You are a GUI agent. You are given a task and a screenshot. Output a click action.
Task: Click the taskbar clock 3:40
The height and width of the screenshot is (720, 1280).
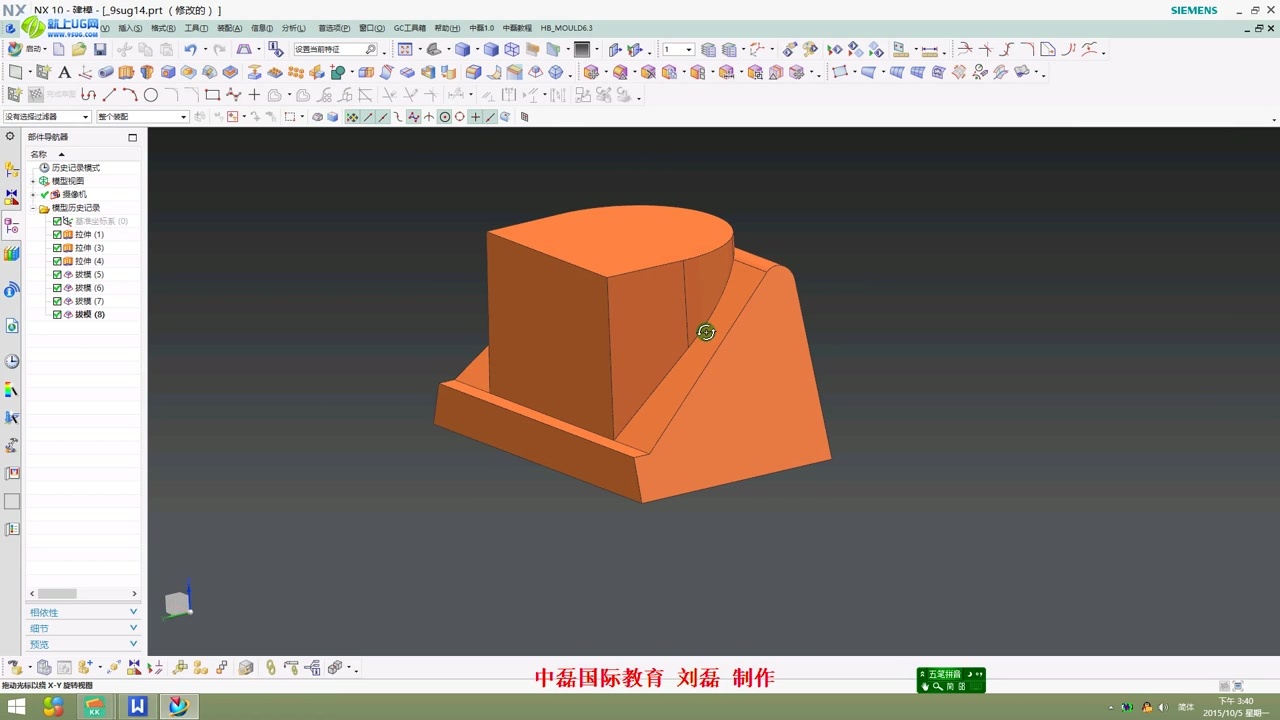click(1236, 707)
